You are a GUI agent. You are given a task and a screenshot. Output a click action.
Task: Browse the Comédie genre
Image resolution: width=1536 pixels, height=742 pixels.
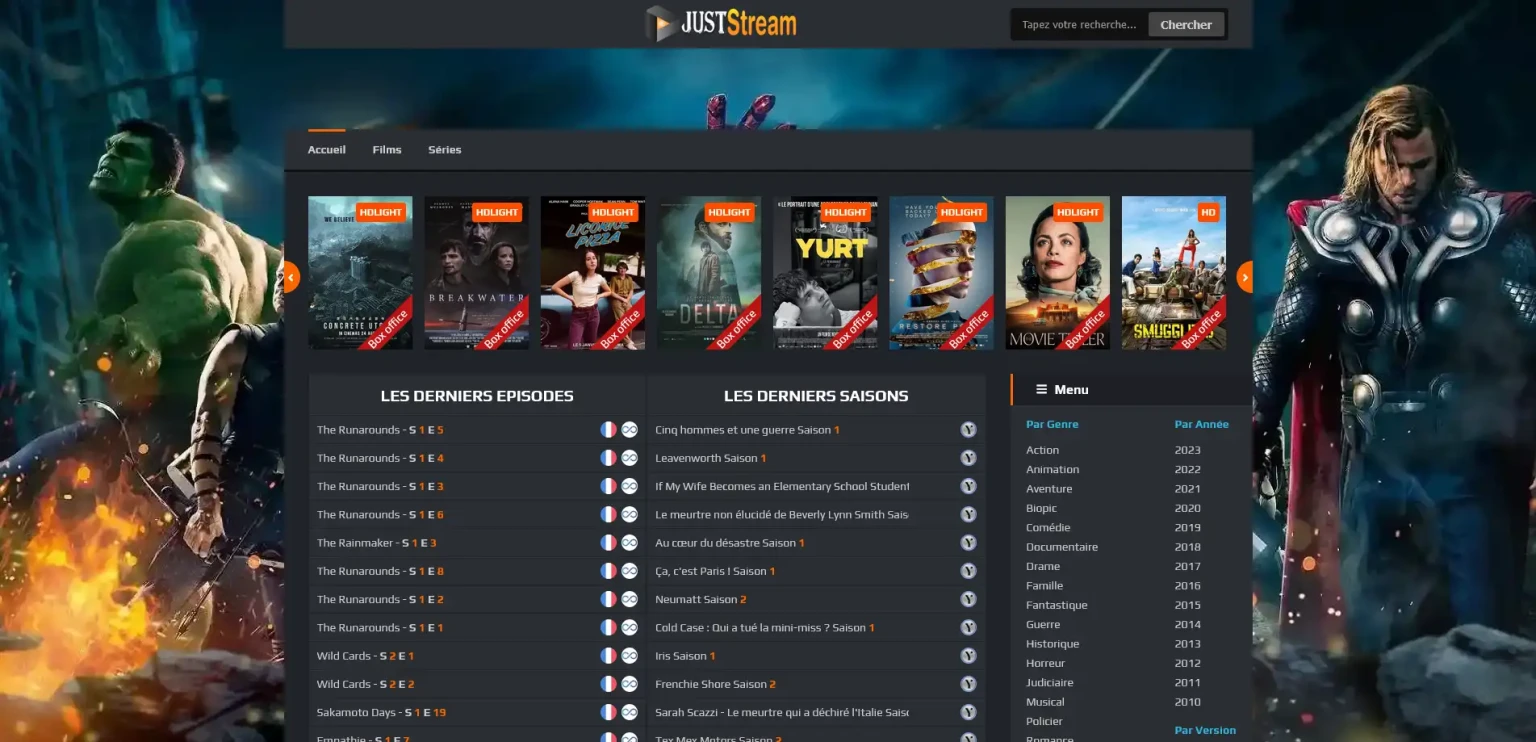[x=1048, y=527]
